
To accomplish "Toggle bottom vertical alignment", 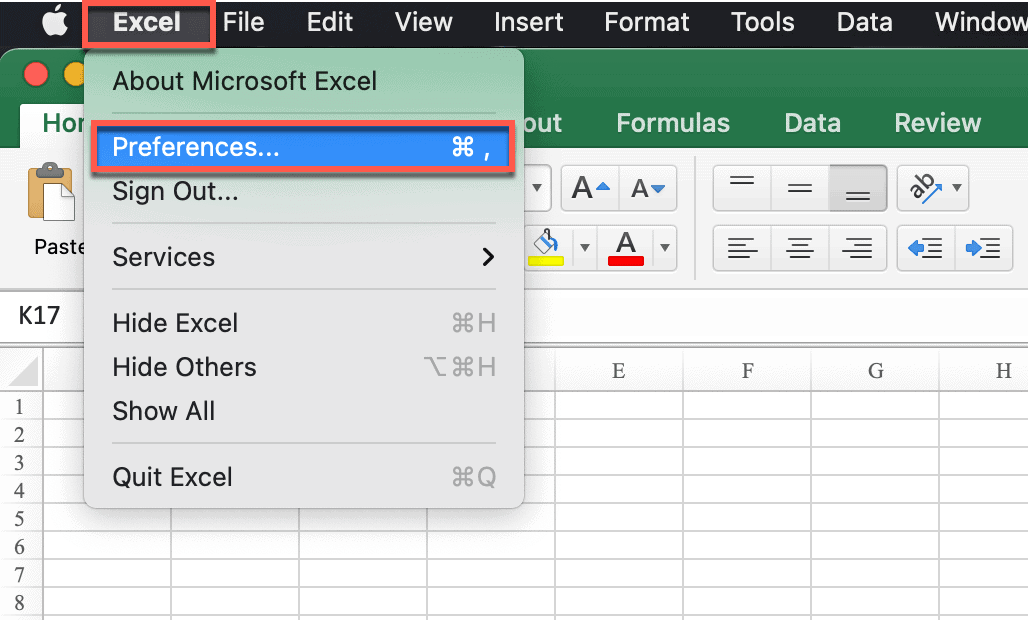I will click(x=857, y=188).
